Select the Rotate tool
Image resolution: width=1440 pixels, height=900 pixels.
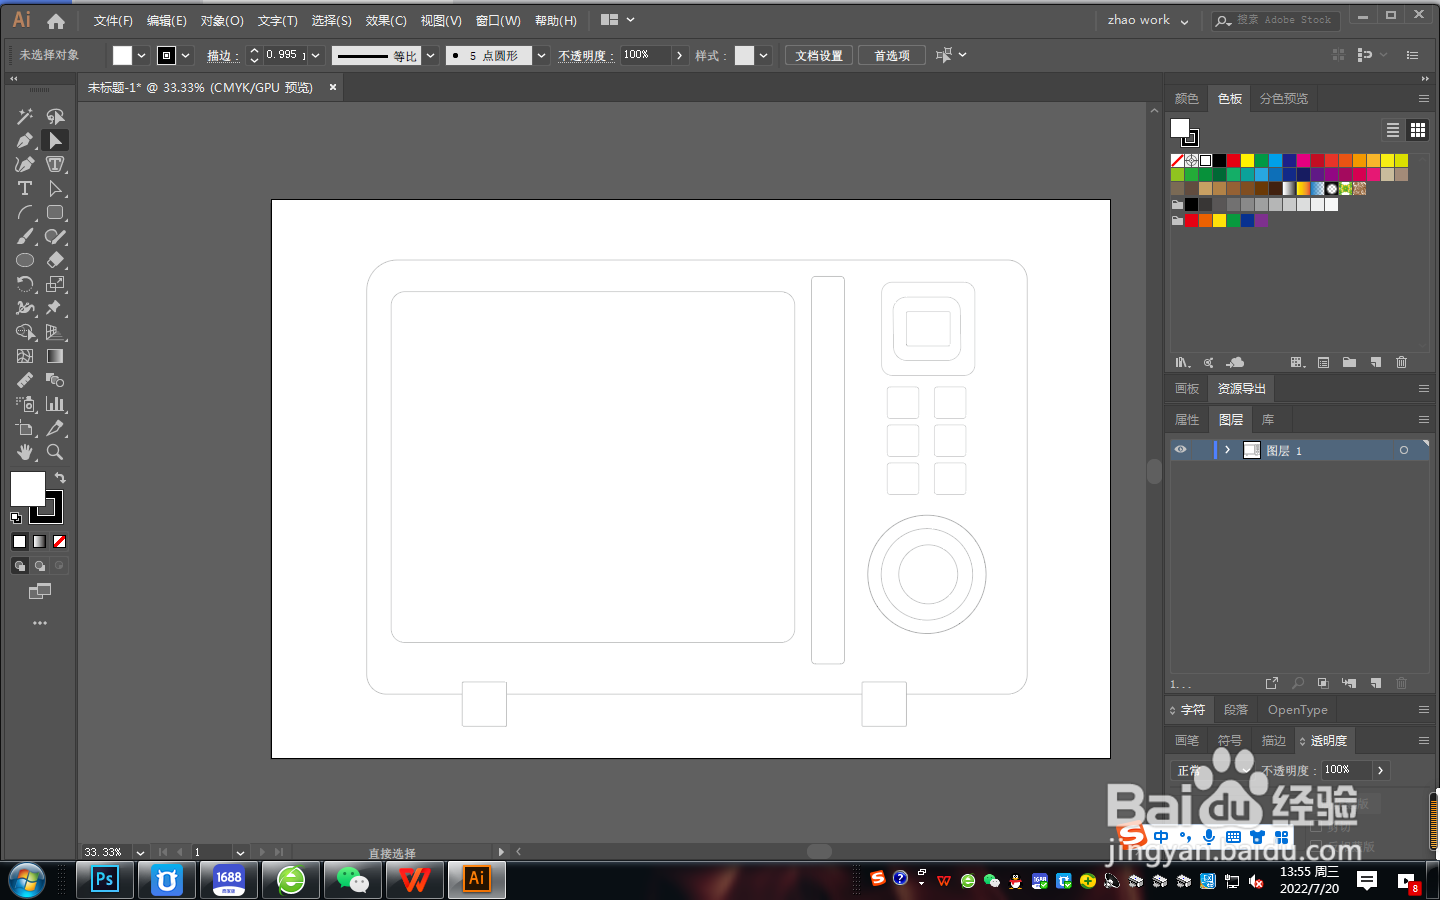click(x=25, y=285)
